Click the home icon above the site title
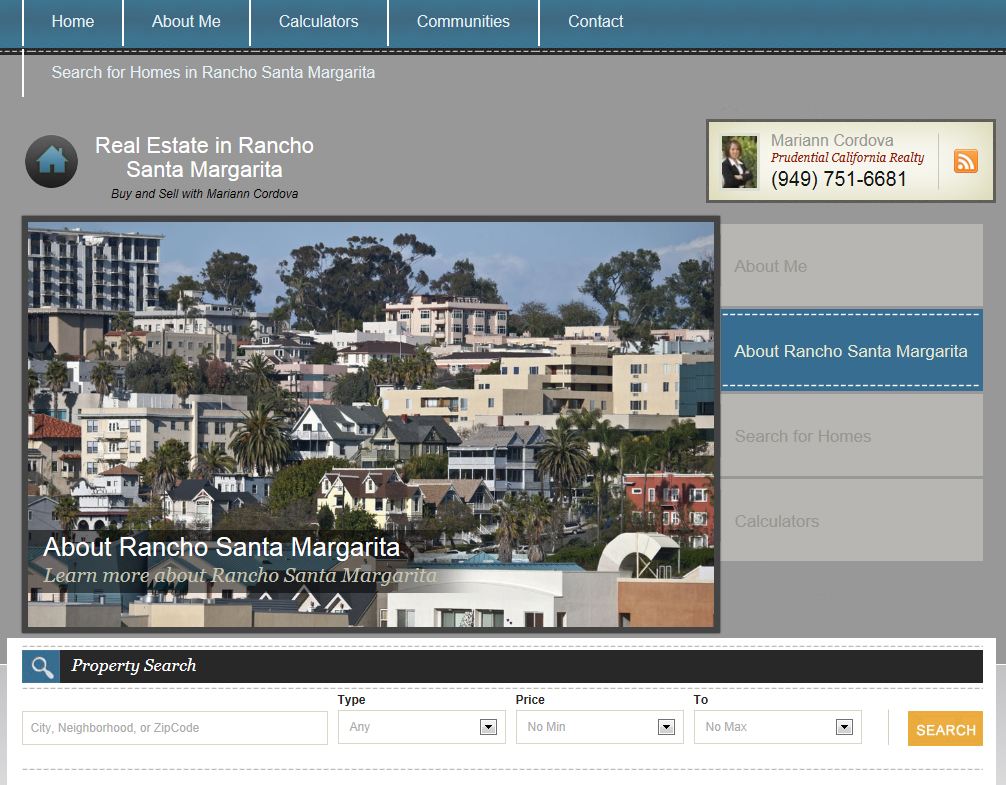Viewport: 1006px width, 785px height. pos(51,161)
